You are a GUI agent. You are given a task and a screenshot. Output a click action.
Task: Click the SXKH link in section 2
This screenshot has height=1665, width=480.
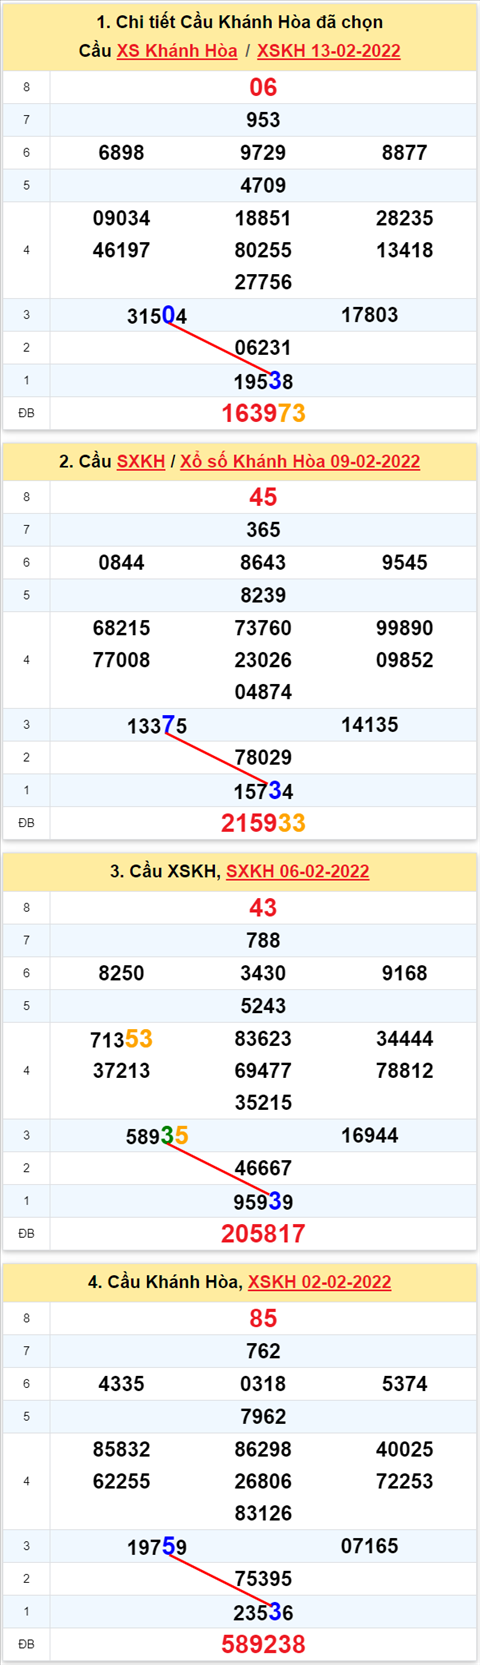(x=141, y=461)
